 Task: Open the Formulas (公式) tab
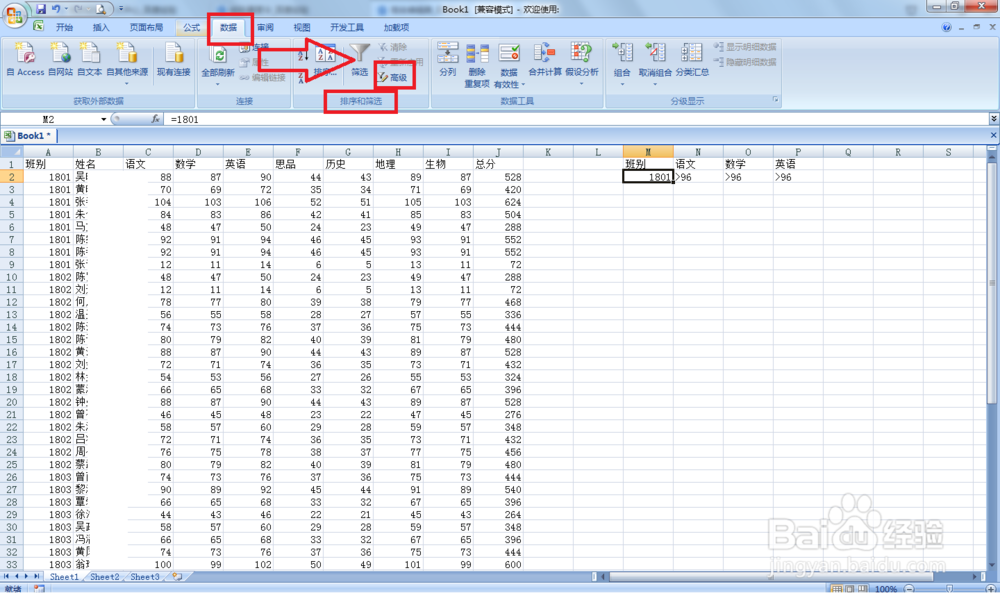(x=191, y=27)
